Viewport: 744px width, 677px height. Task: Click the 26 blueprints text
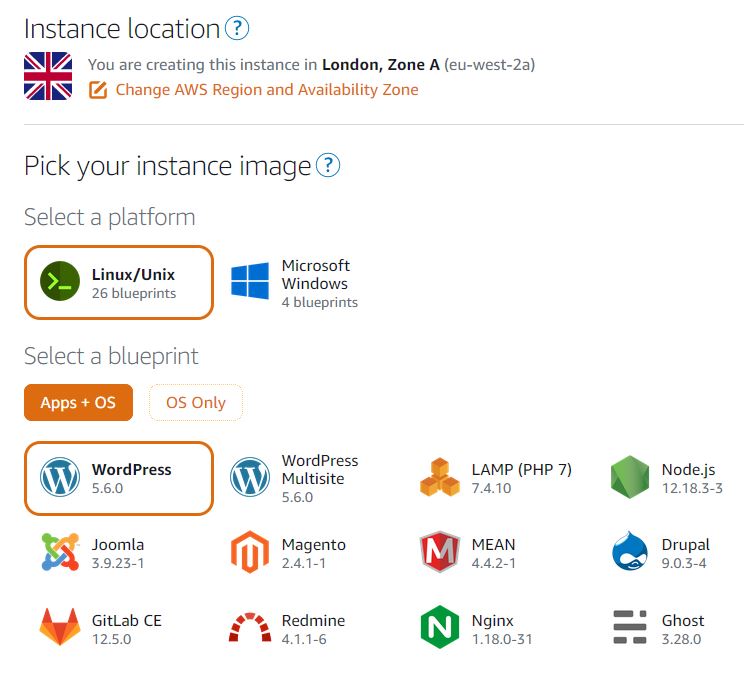coord(134,293)
